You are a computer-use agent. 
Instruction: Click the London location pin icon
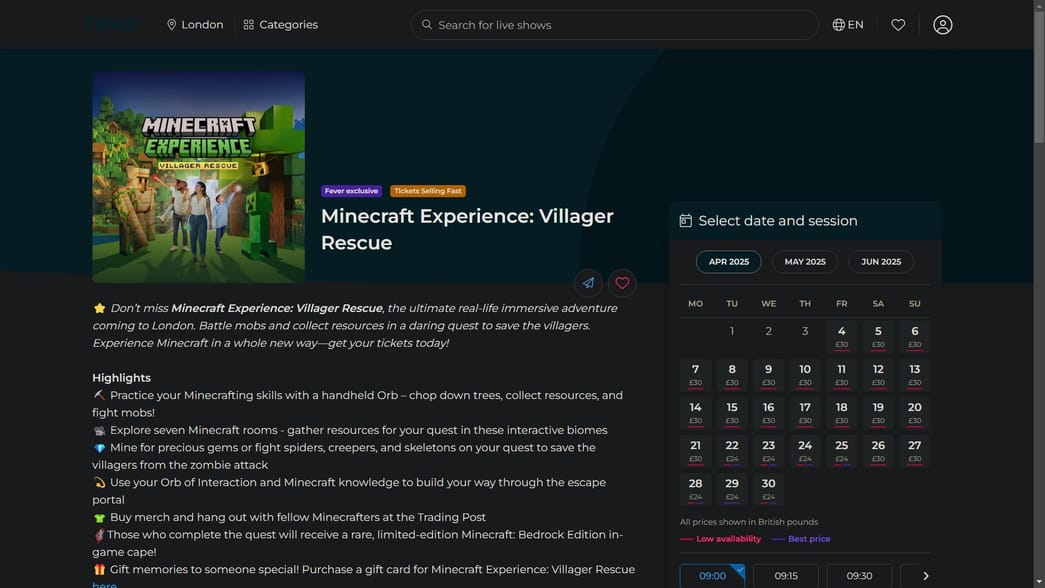(171, 24)
